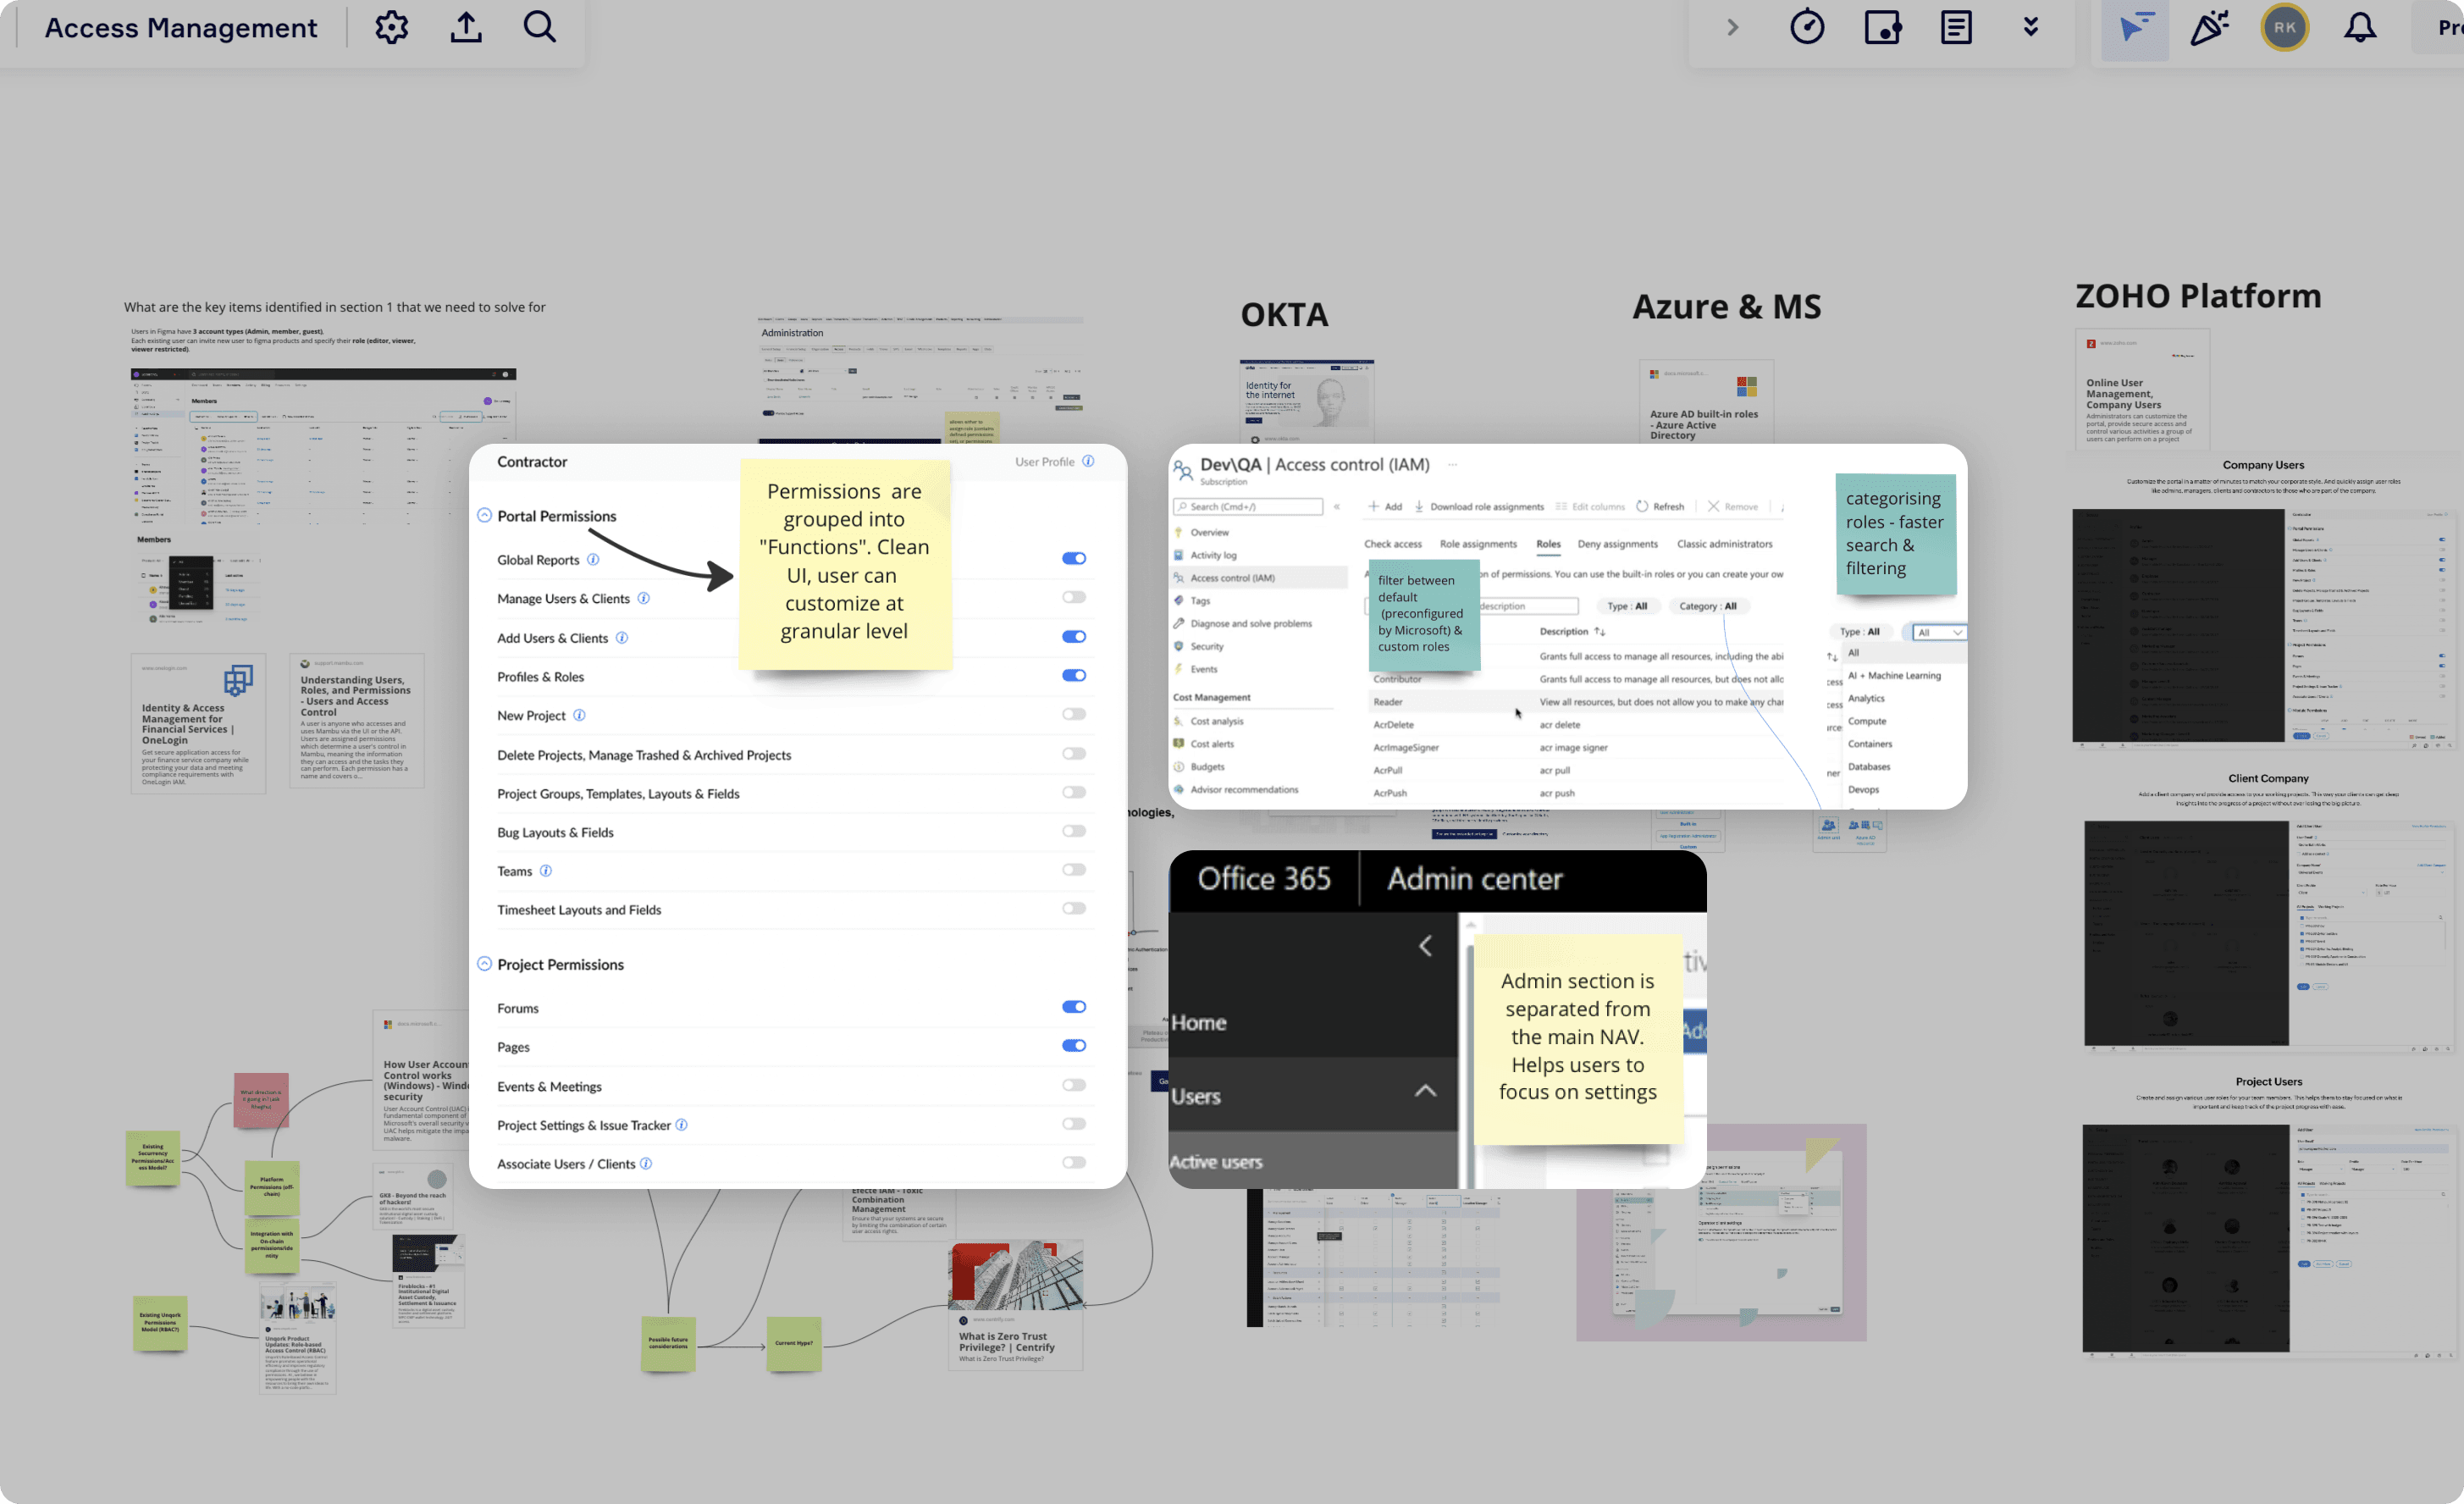
Task: Open the All type dropdown list
Action: [x=1939, y=632]
